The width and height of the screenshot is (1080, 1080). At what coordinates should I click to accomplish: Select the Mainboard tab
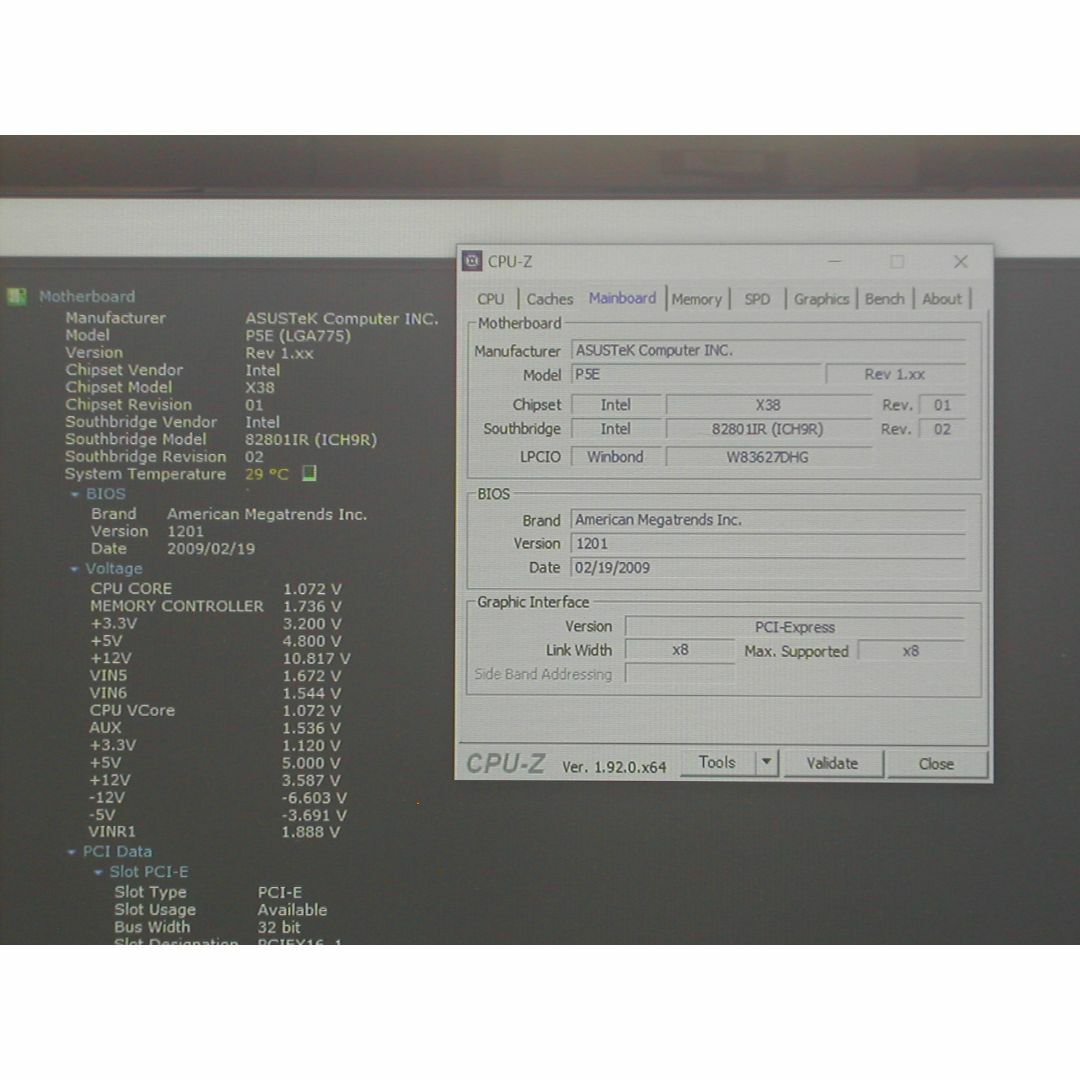coord(622,298)
